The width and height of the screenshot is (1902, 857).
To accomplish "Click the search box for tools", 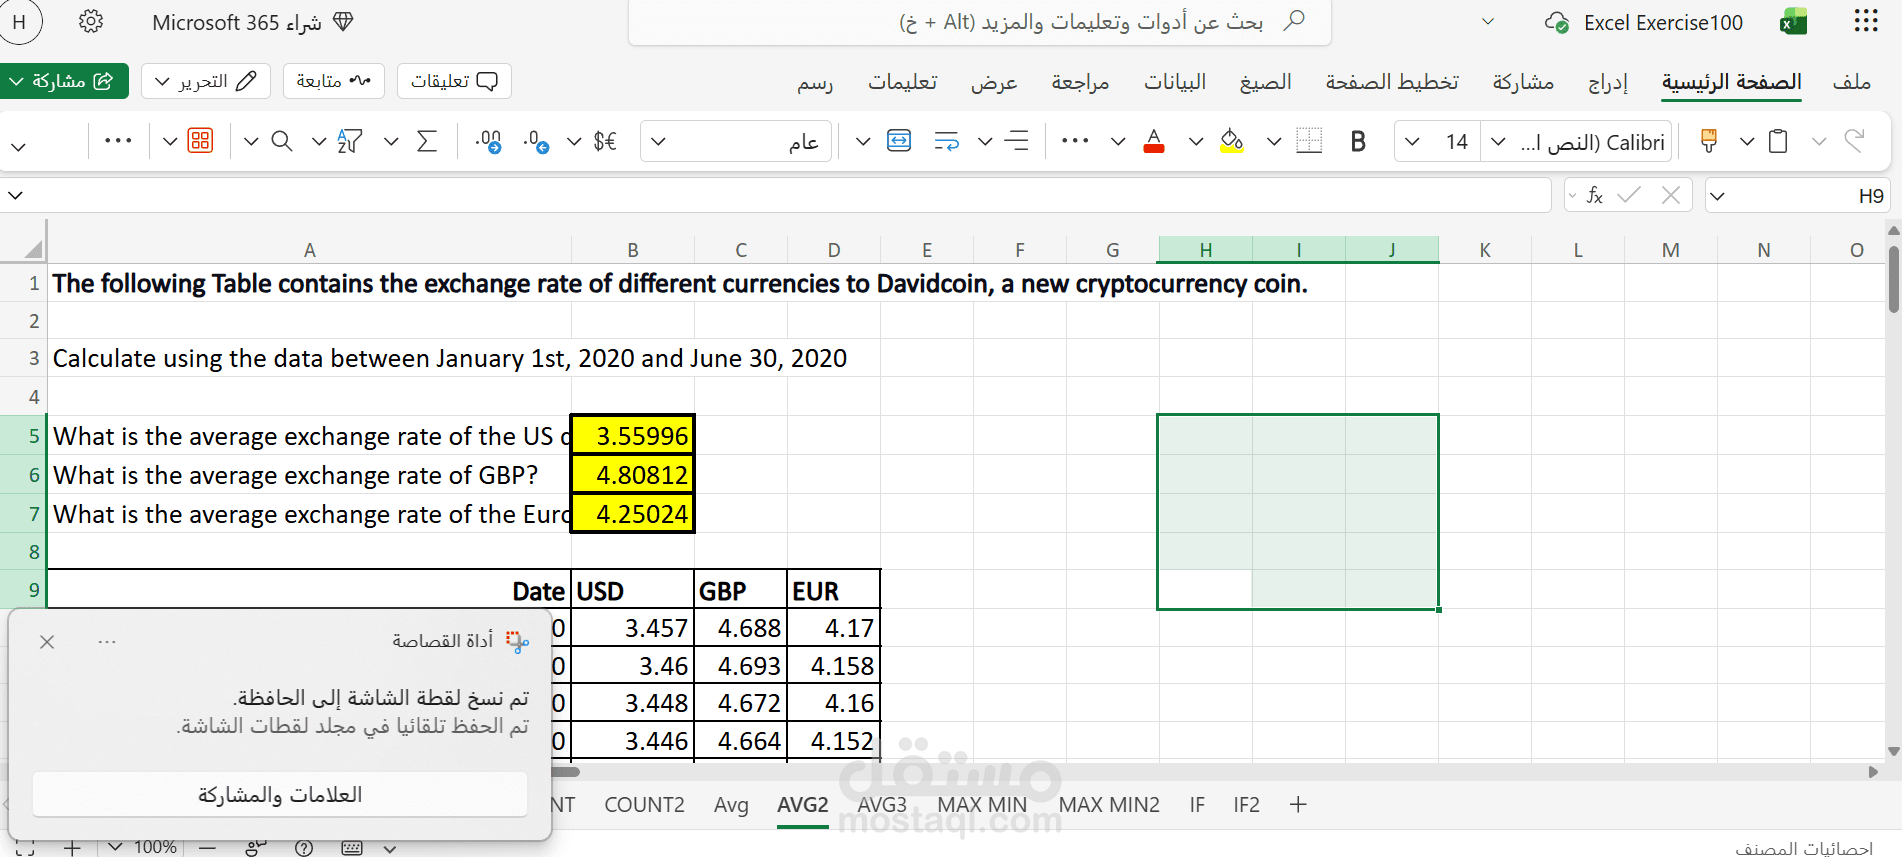I will [x=980, y=22].
